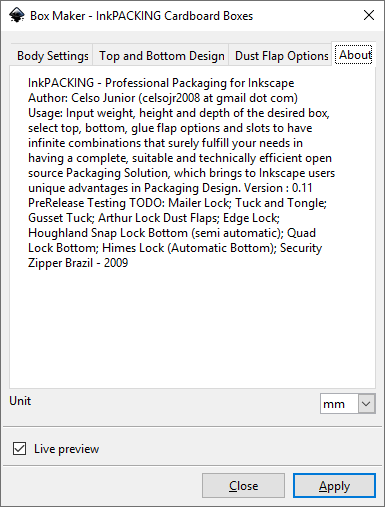The image size is (385, 507).
Task: Click the mm unit value field
Action: tap(339, 404)
